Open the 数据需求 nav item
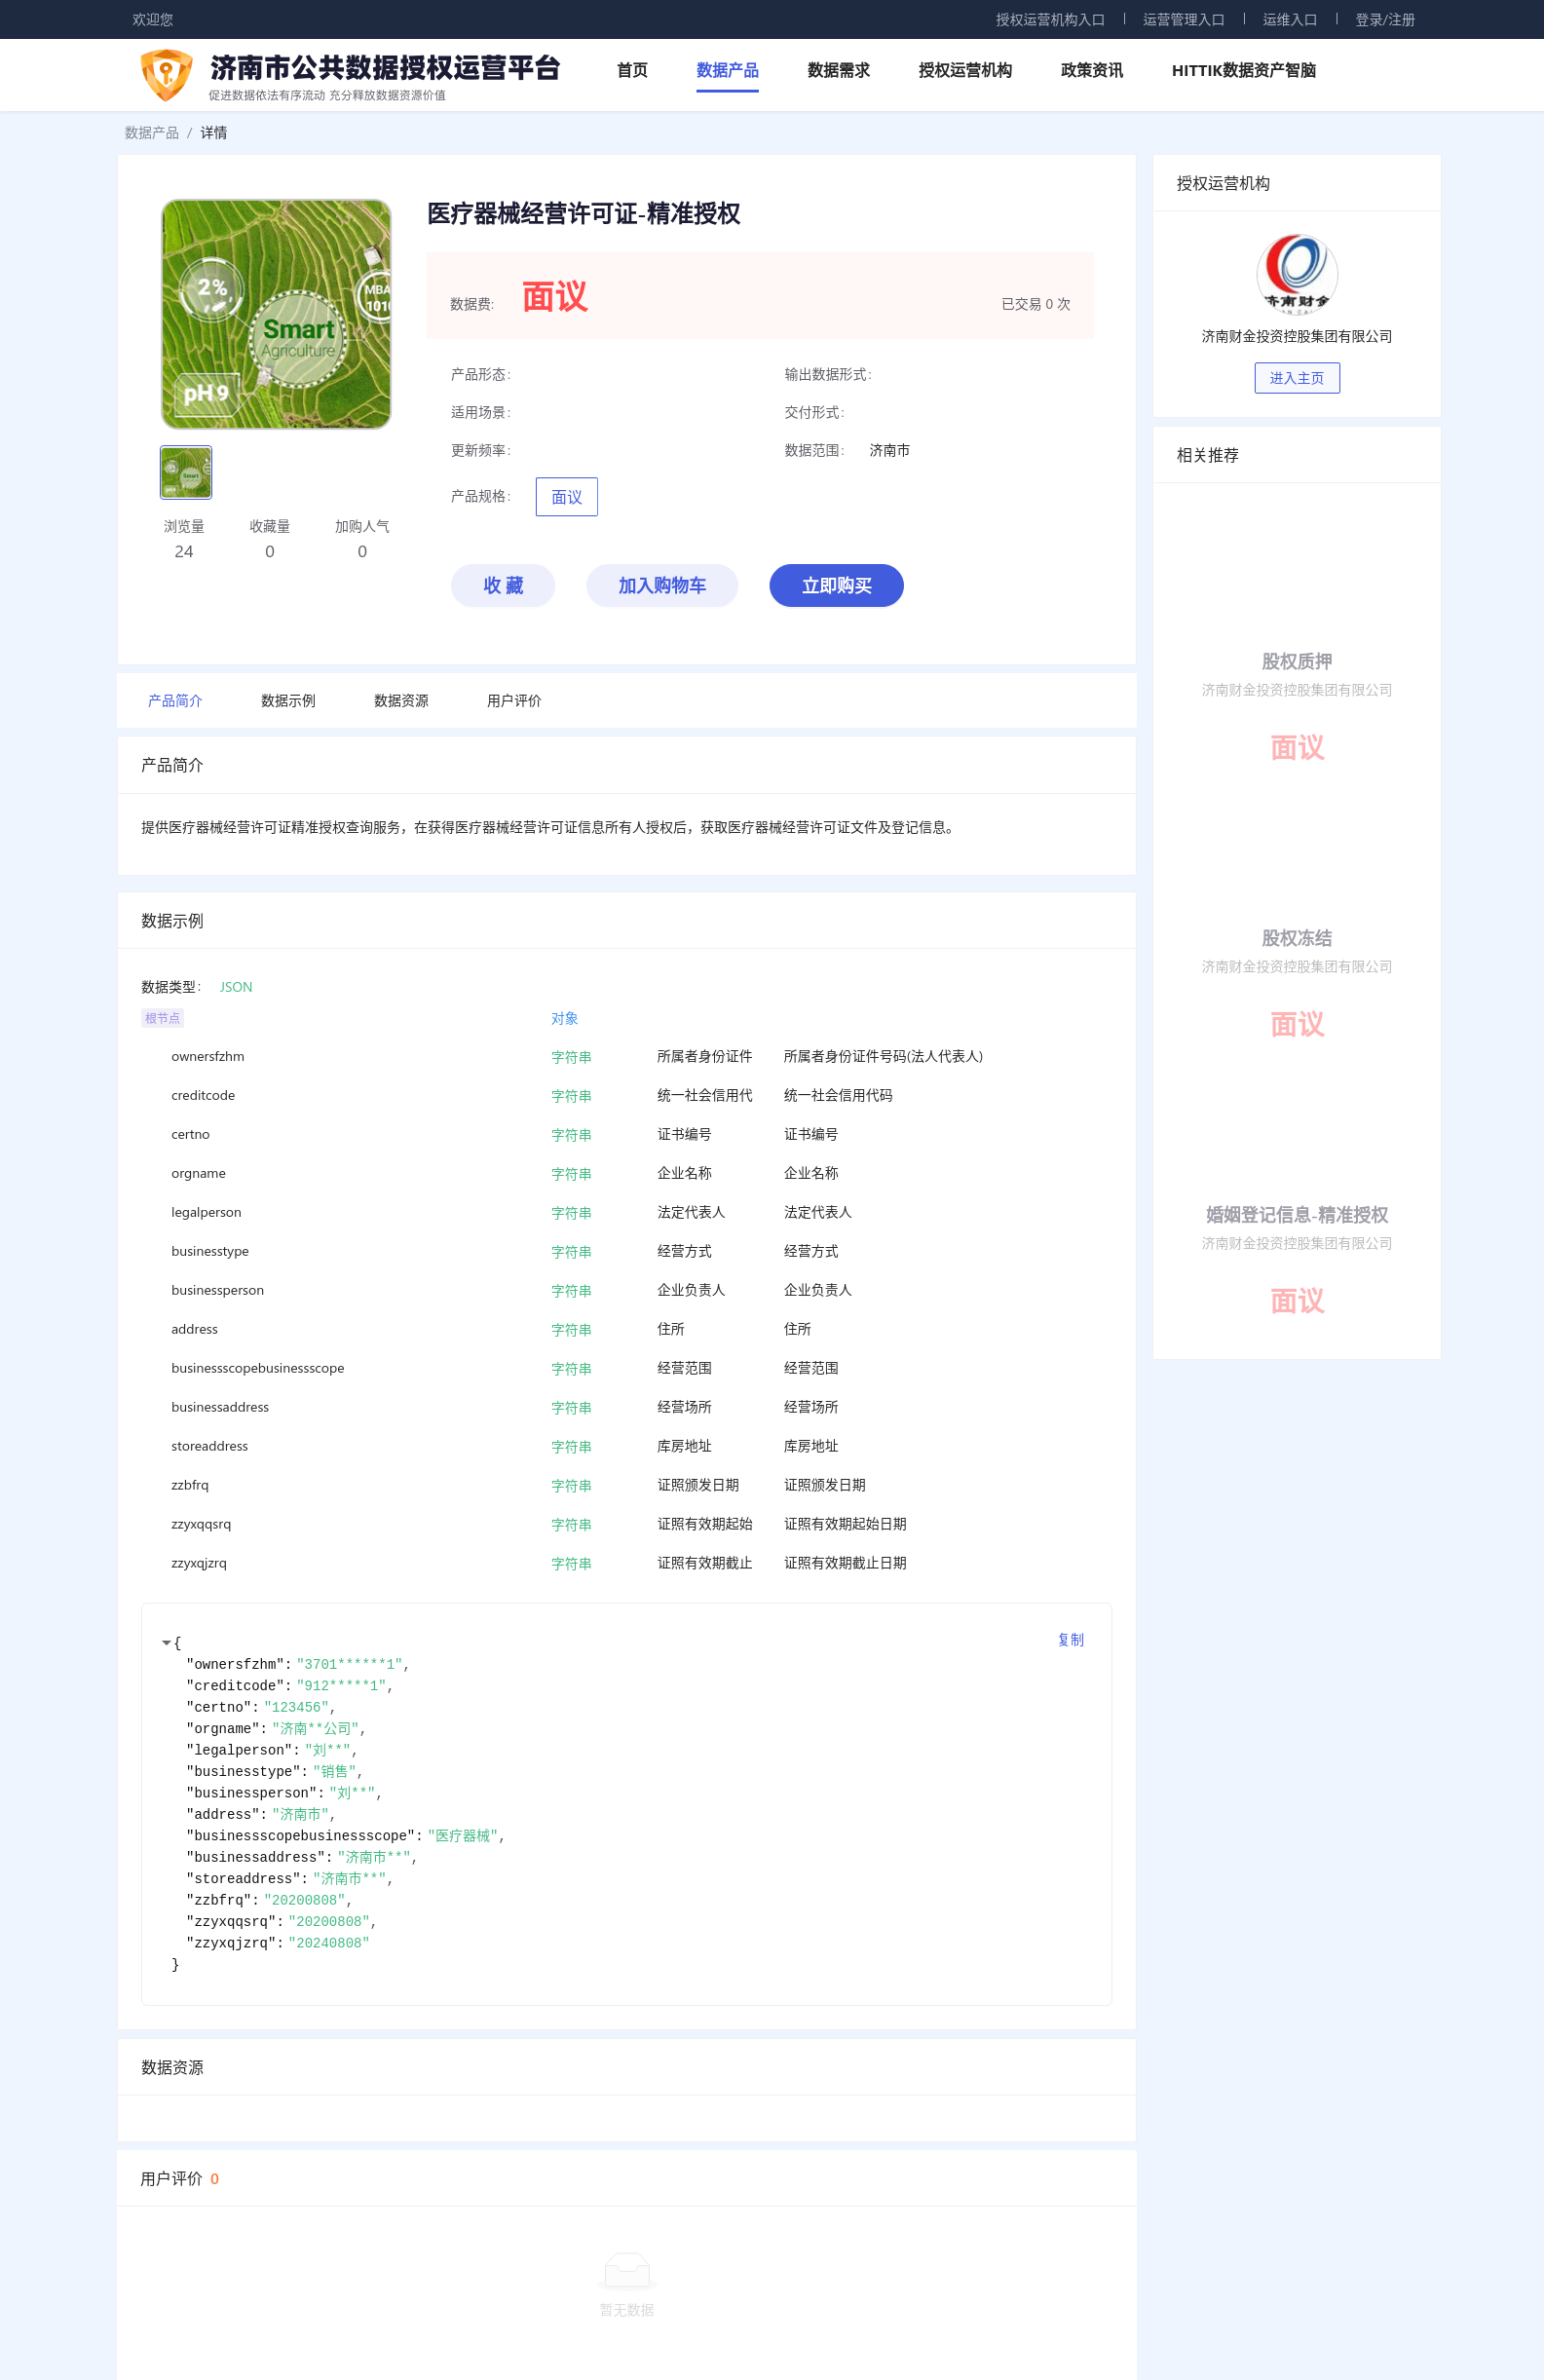This screenshot has height=2380, width=1544. [x=838, y=70]
